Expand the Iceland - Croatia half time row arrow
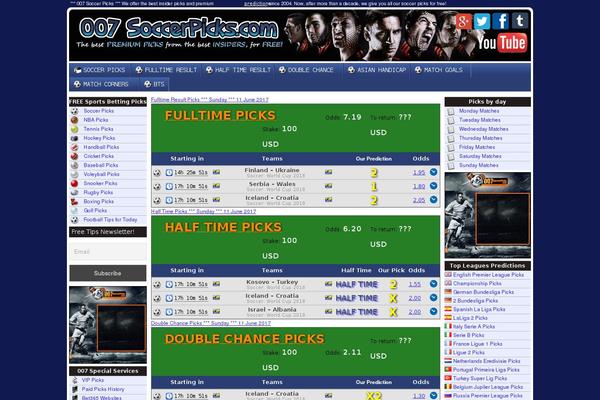 433,298
